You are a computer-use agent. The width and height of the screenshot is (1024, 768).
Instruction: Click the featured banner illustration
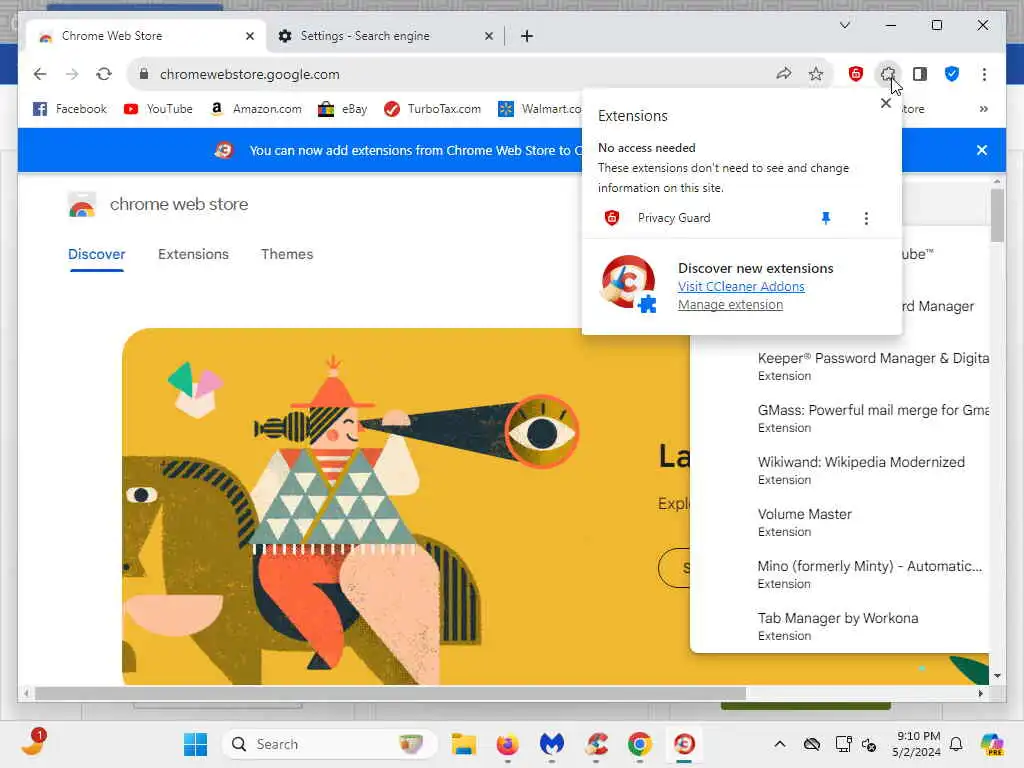point(405,506)
